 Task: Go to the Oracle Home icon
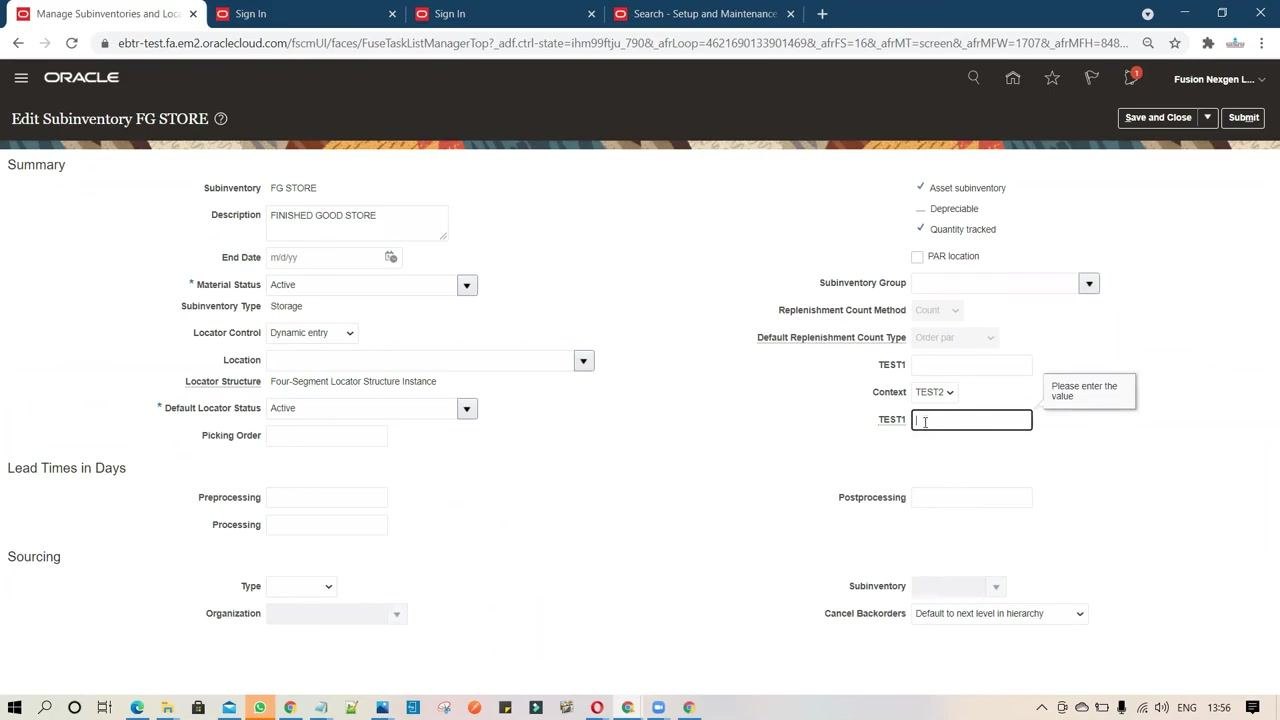[x=1013, y=78]
